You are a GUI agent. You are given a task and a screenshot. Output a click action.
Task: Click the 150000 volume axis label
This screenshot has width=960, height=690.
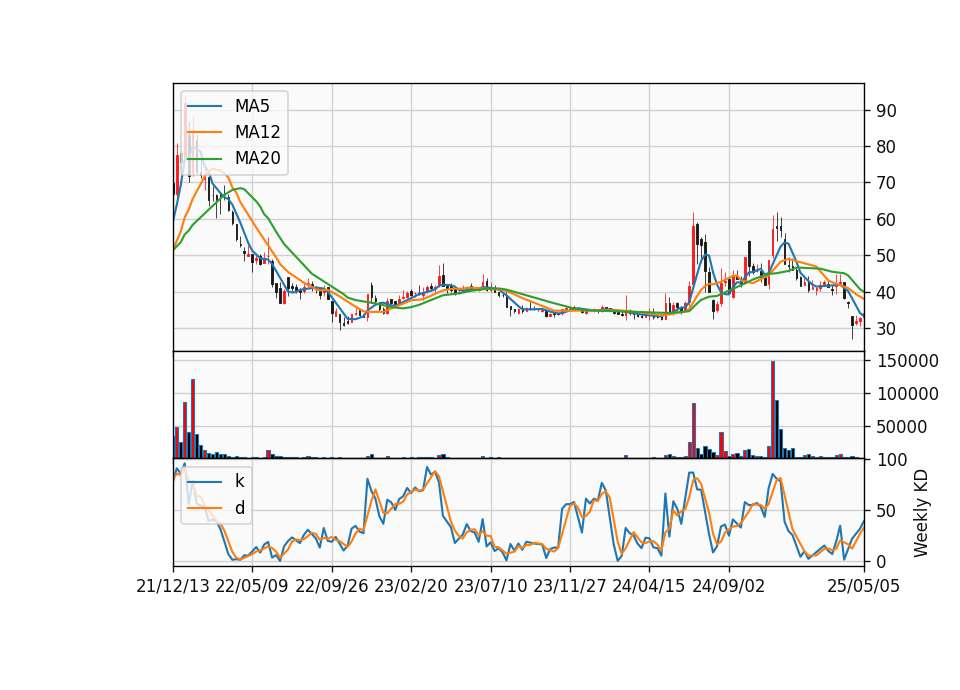coord(907,361)
